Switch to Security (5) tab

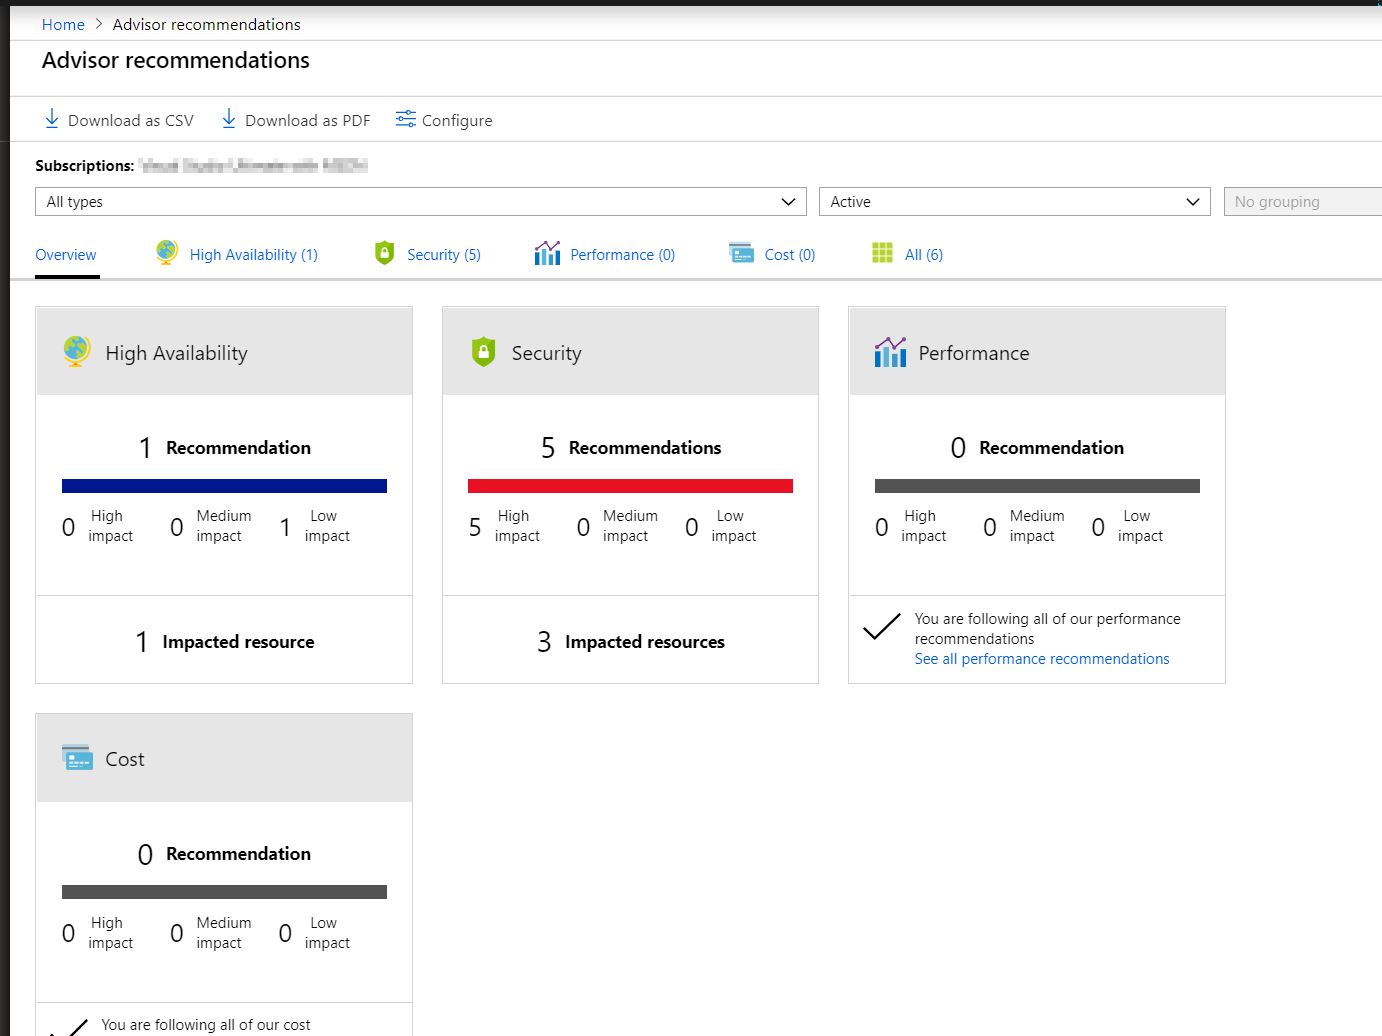click(428, 254)
